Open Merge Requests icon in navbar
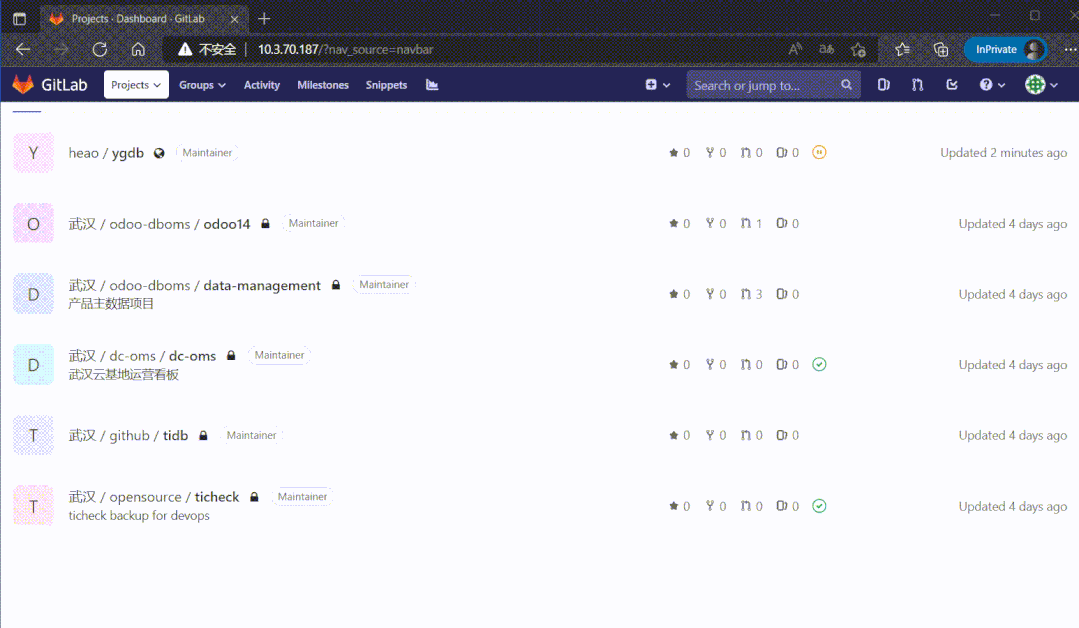Screen dimensions: 1079x628 tap(917, 85)
